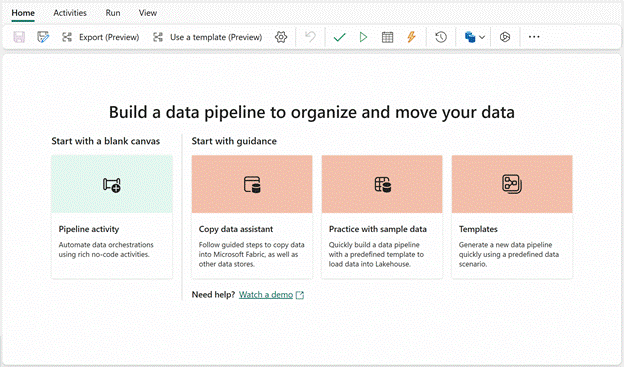Viewport: 624px width, 367px height.
Task: View run history clock icon
Action: point(441,37)
